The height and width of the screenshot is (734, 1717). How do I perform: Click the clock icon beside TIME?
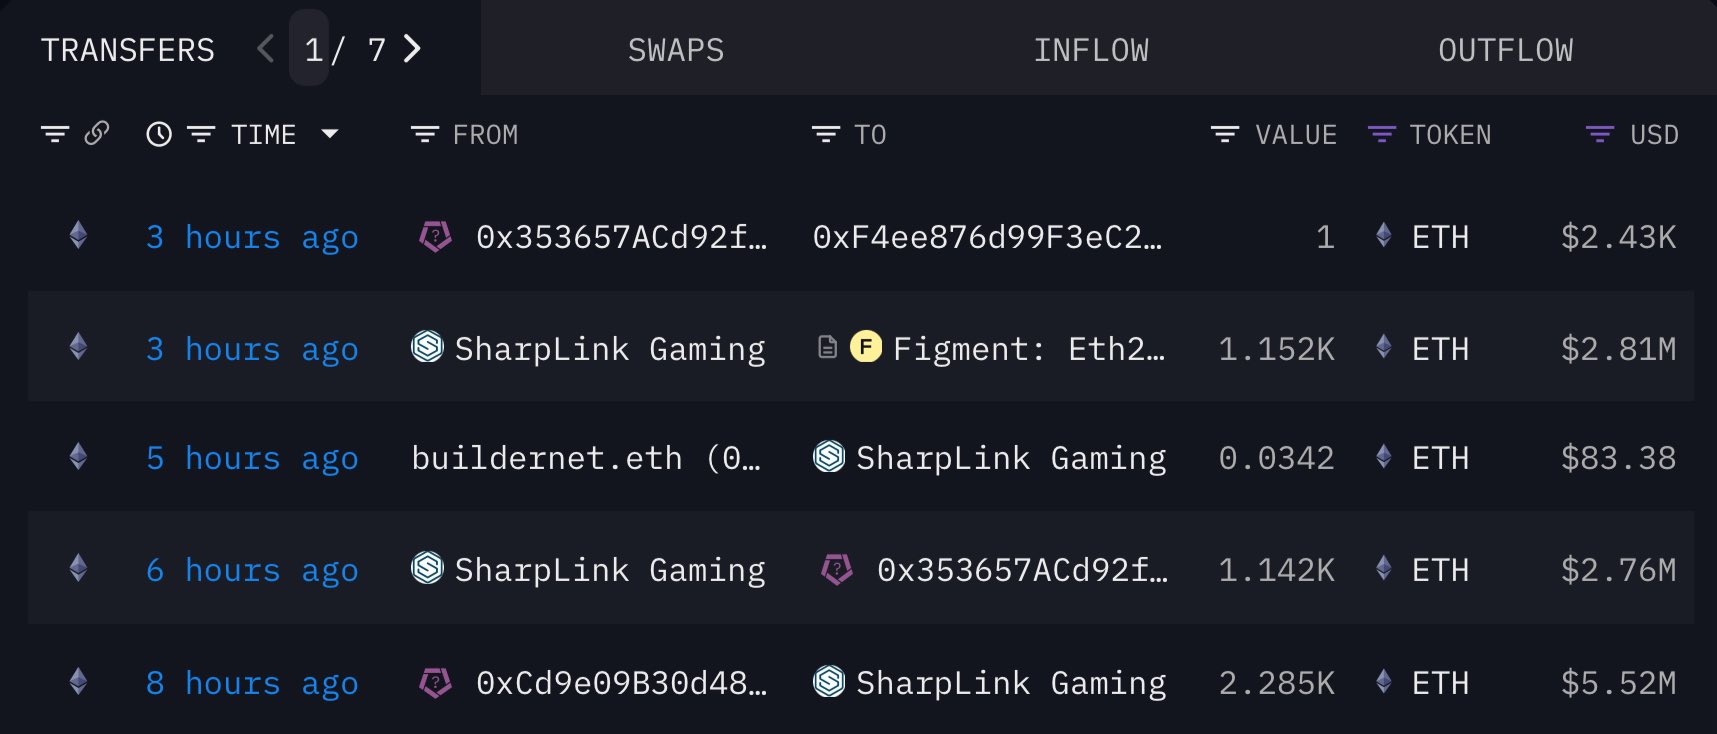point(159,134)
